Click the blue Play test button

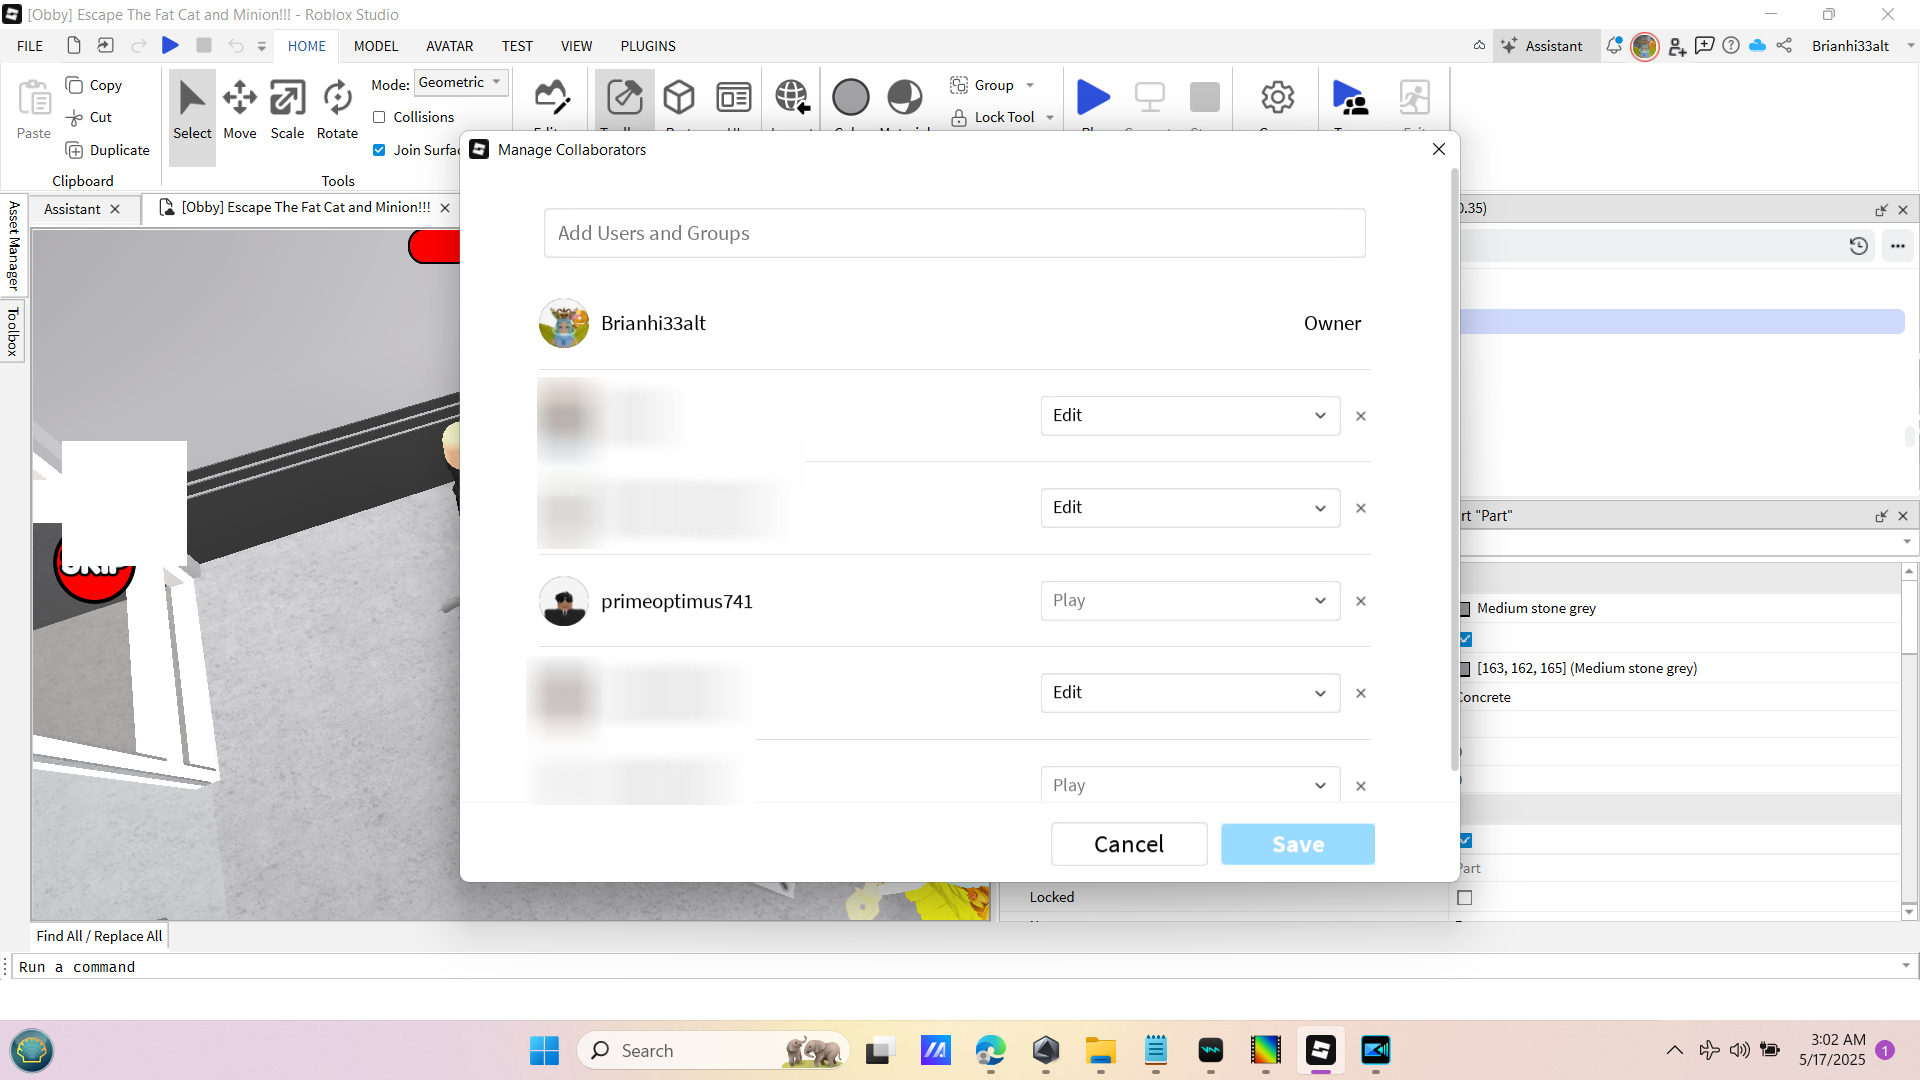[x=1093, y=98]
